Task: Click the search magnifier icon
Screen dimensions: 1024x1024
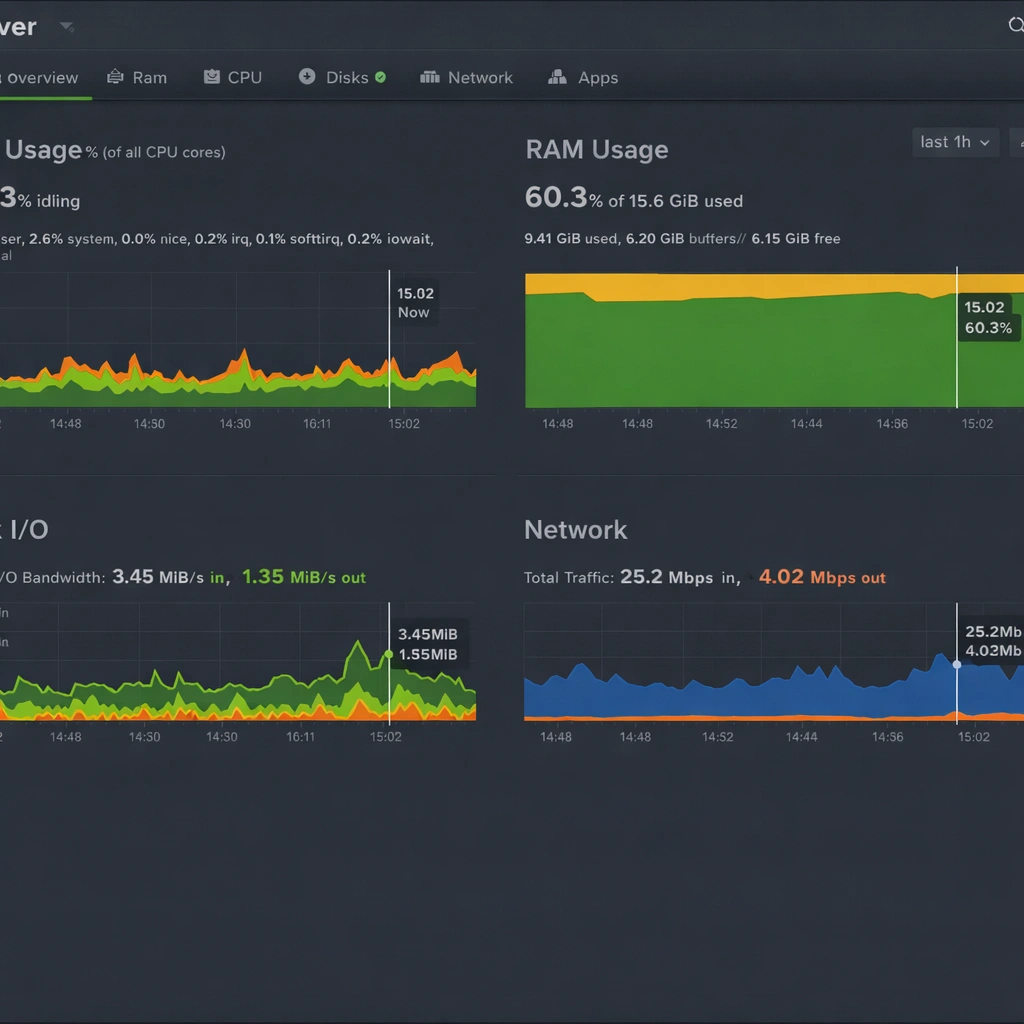Action: tap(1015, 26)
